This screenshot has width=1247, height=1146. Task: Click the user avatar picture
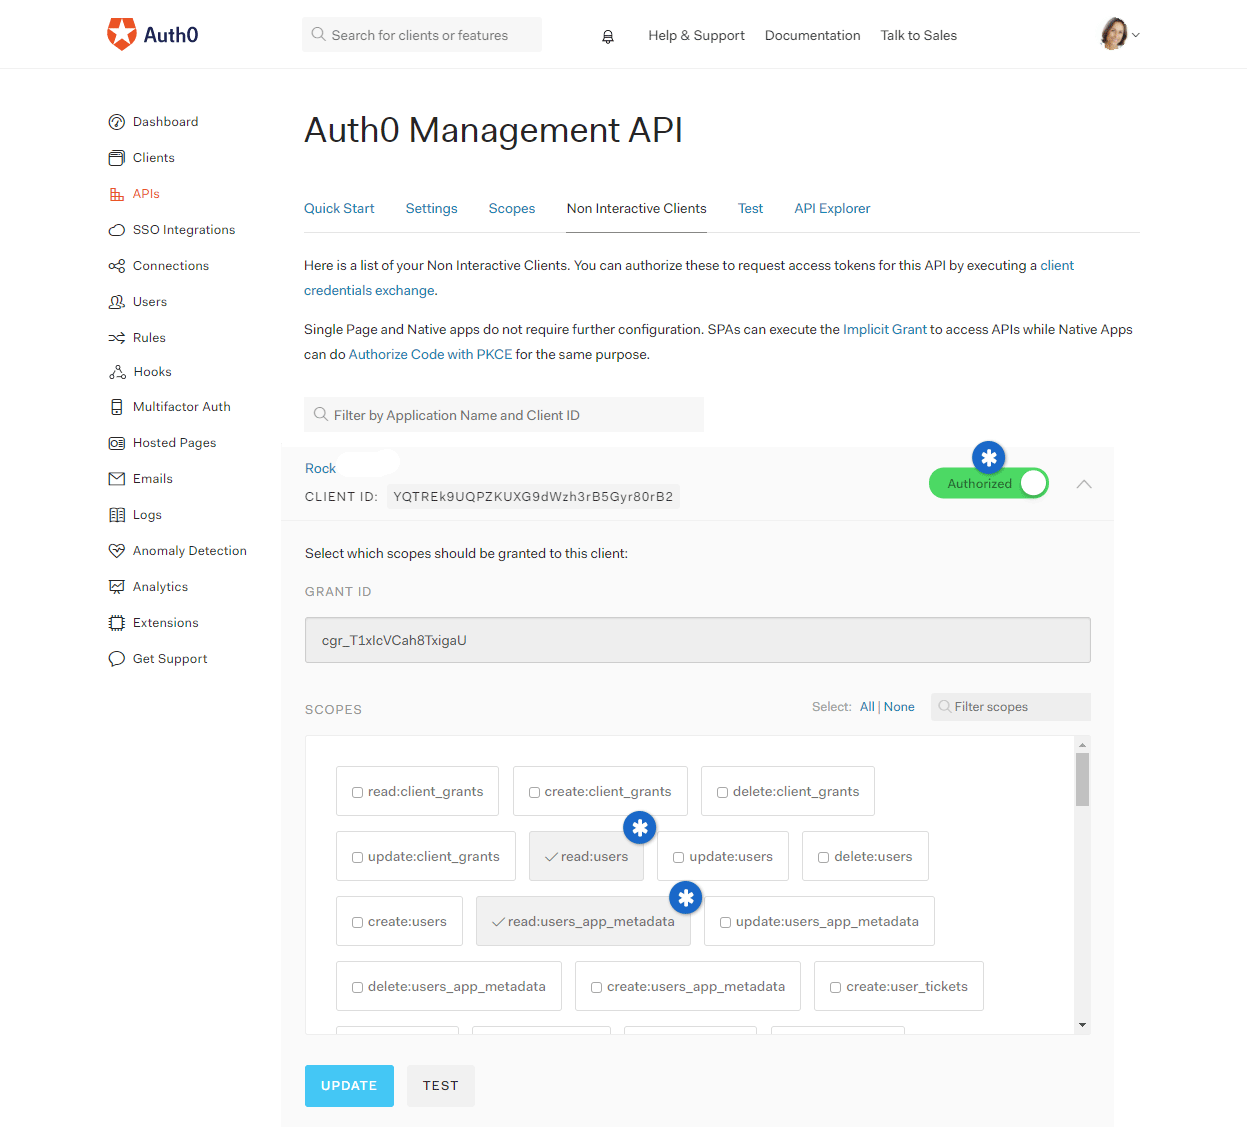1114,34
